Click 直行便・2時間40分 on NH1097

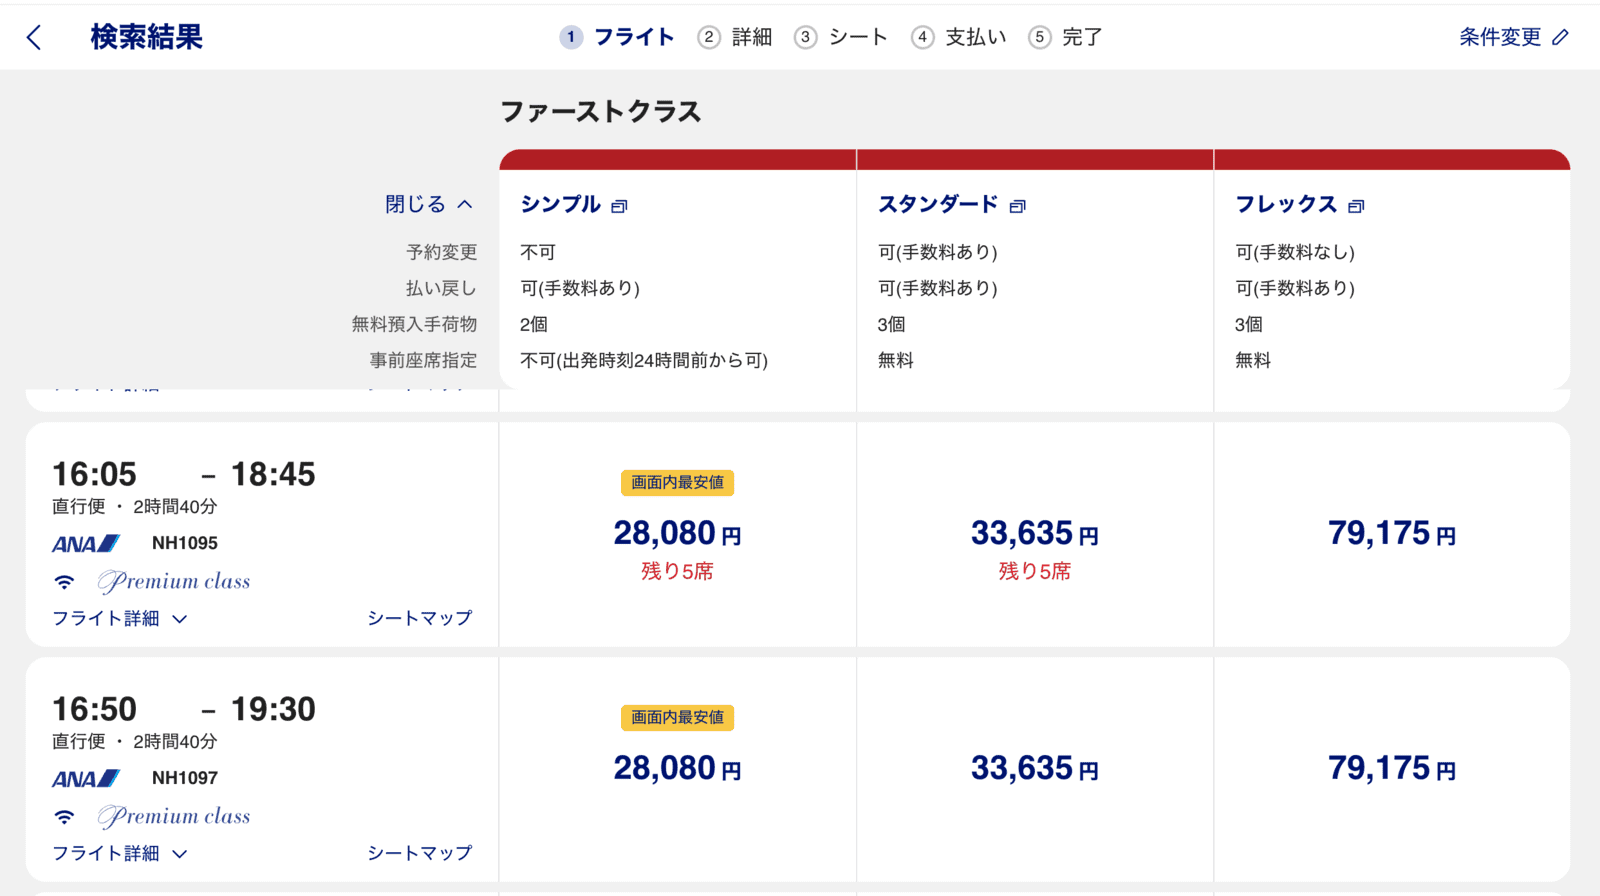134,742
